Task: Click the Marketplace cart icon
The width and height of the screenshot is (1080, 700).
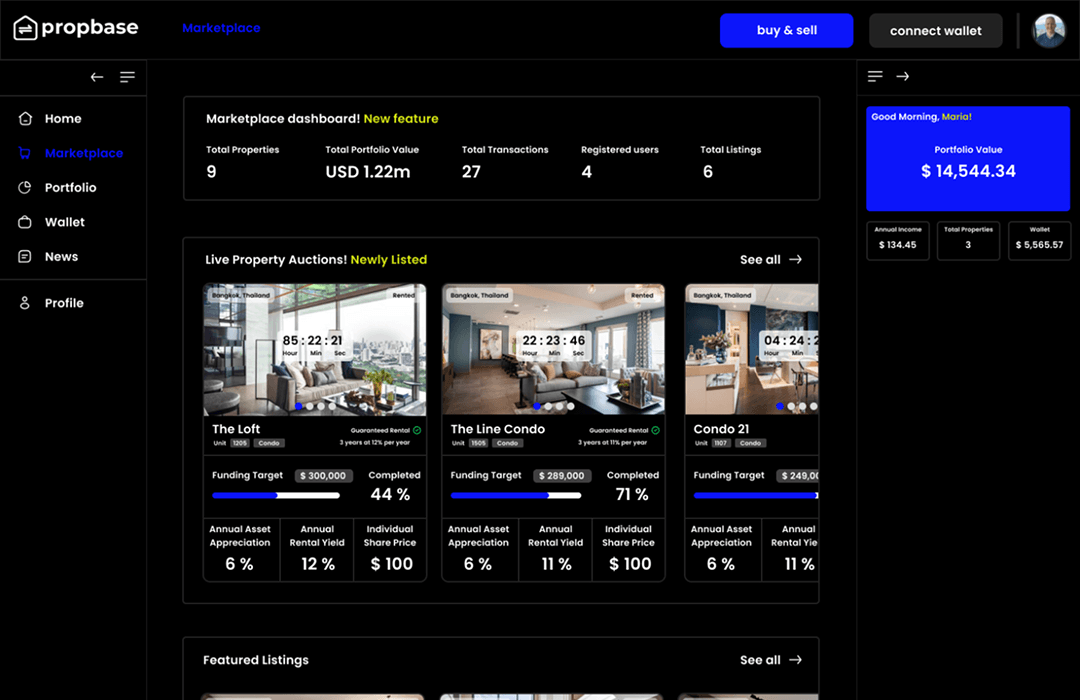Action: 25,153
